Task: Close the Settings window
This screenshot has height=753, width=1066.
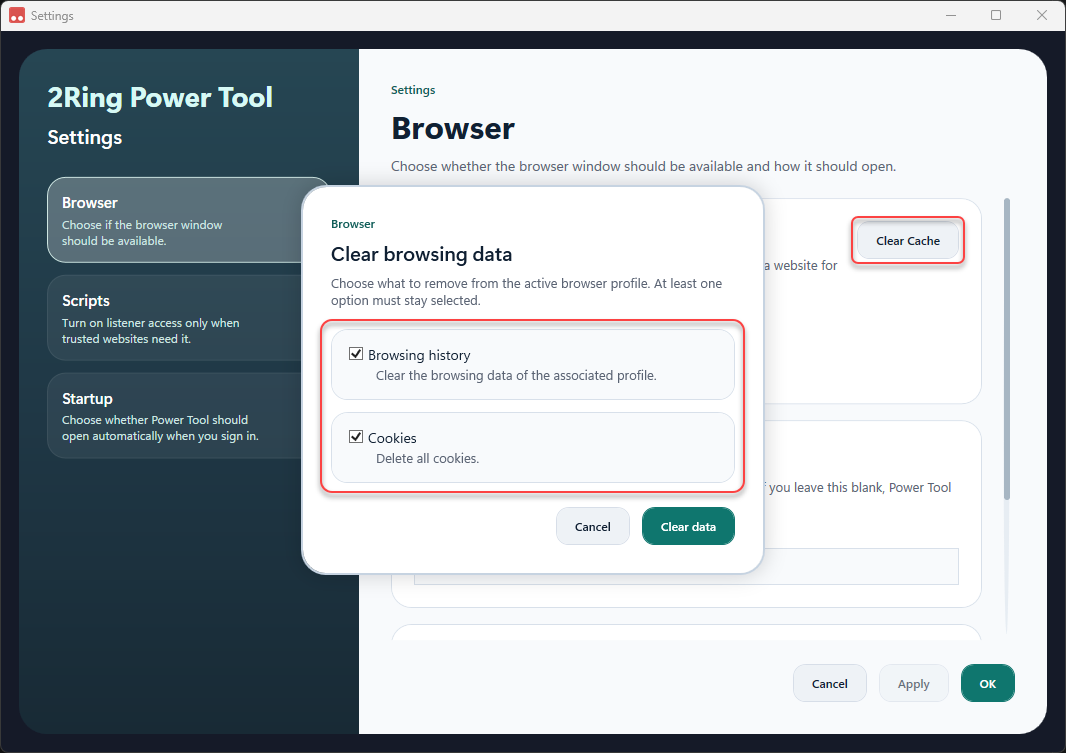Action: tap(1042, 15)
